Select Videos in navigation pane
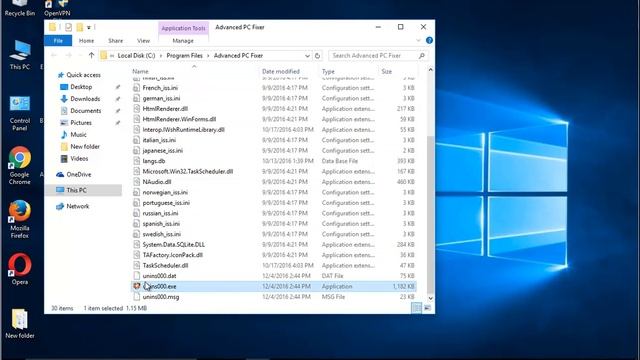 [x=79, y=158]
